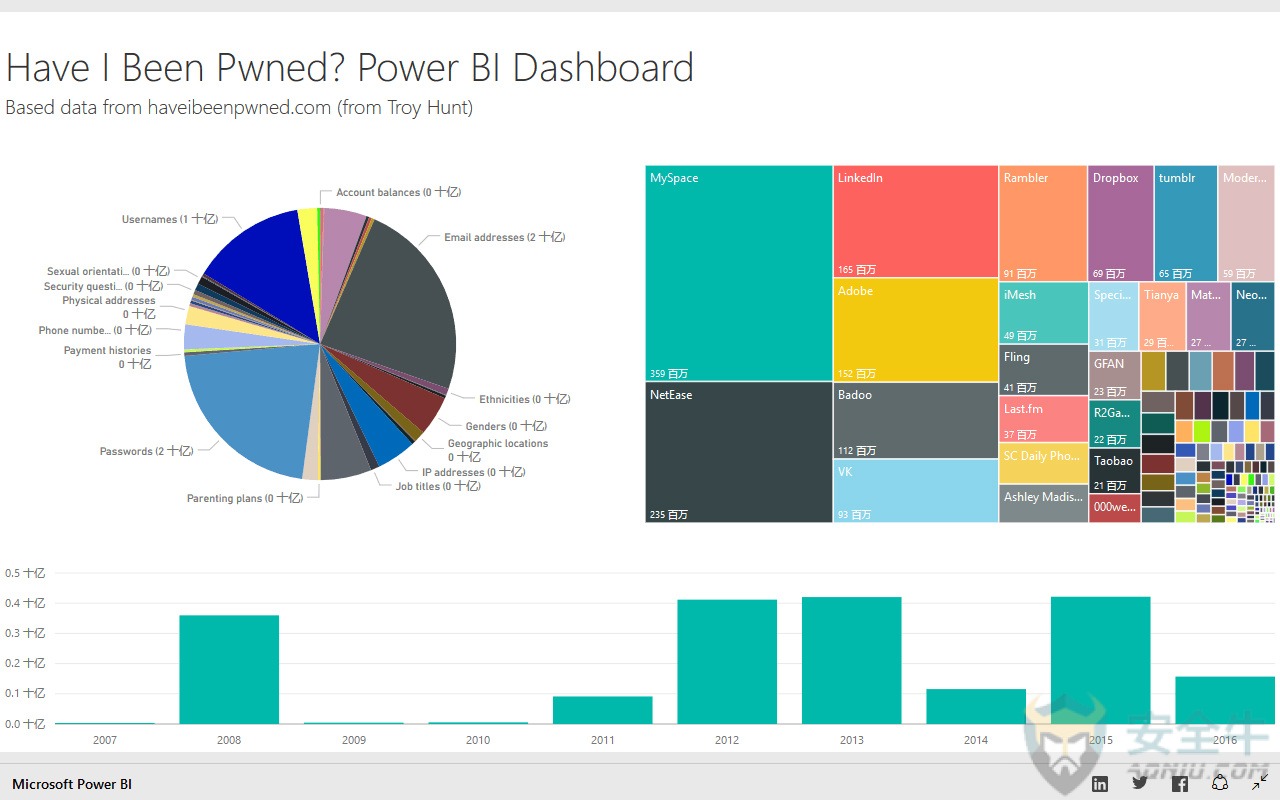Exit full screen mode arrows icon

[1260, 783]
